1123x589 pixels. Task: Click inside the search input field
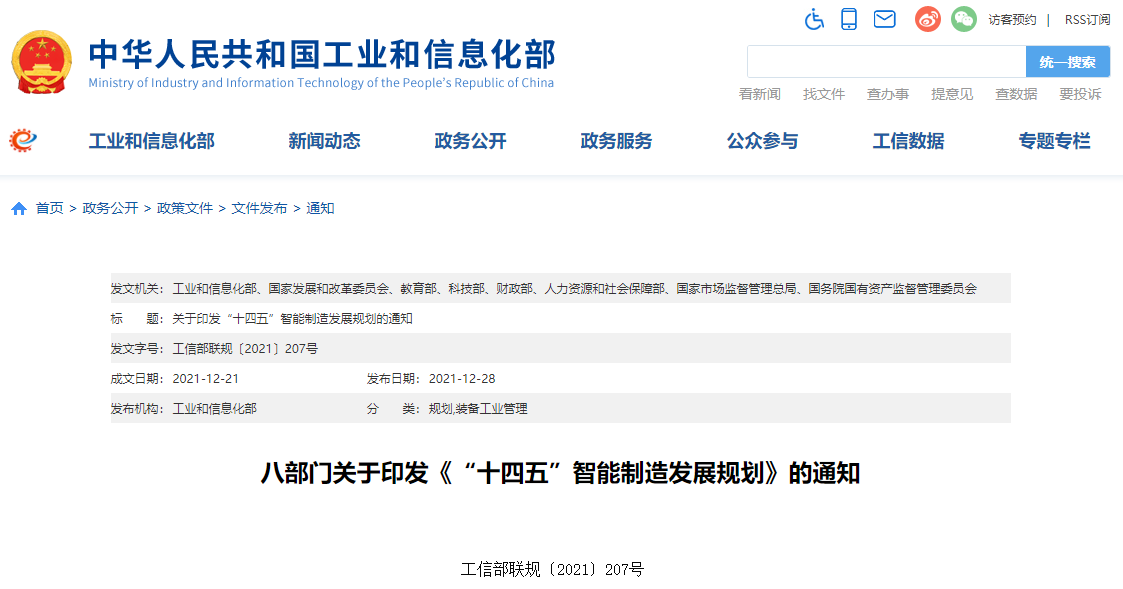click(x=885, y=61)
